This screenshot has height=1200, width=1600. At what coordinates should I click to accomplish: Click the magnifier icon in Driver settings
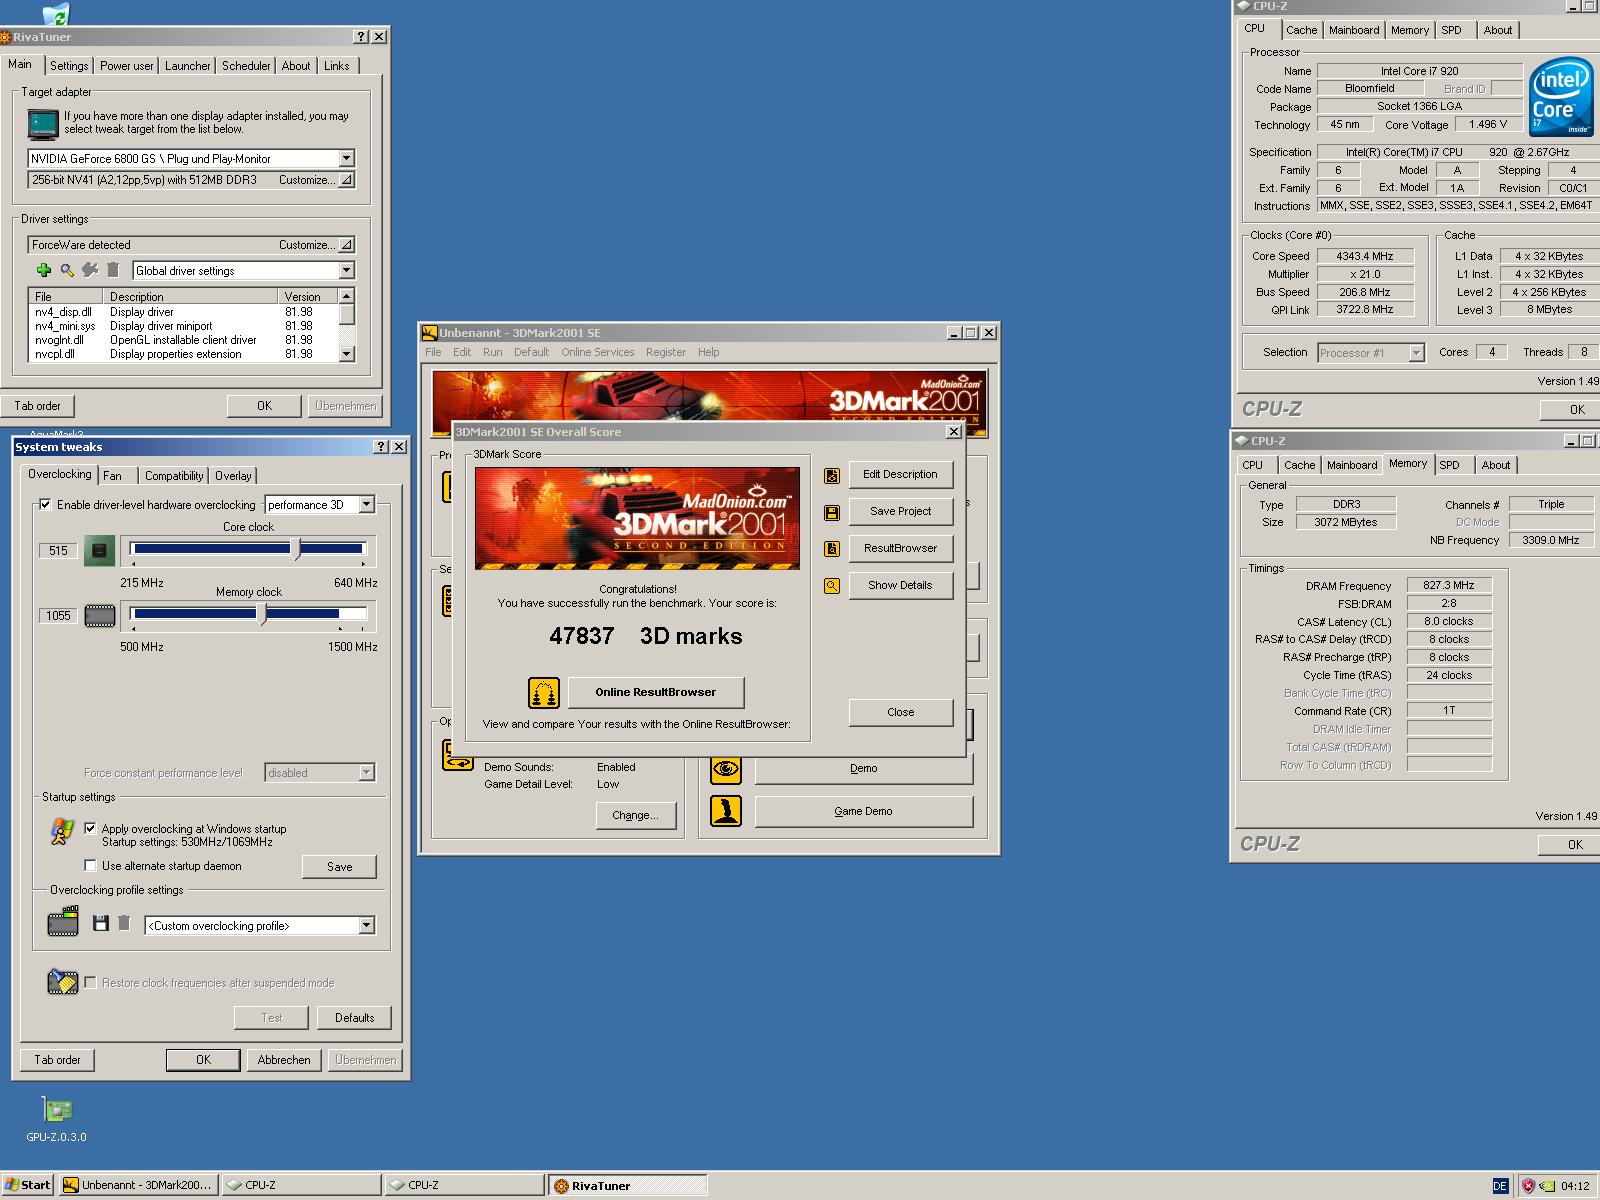pyautogui.click(x=67, y=270)
